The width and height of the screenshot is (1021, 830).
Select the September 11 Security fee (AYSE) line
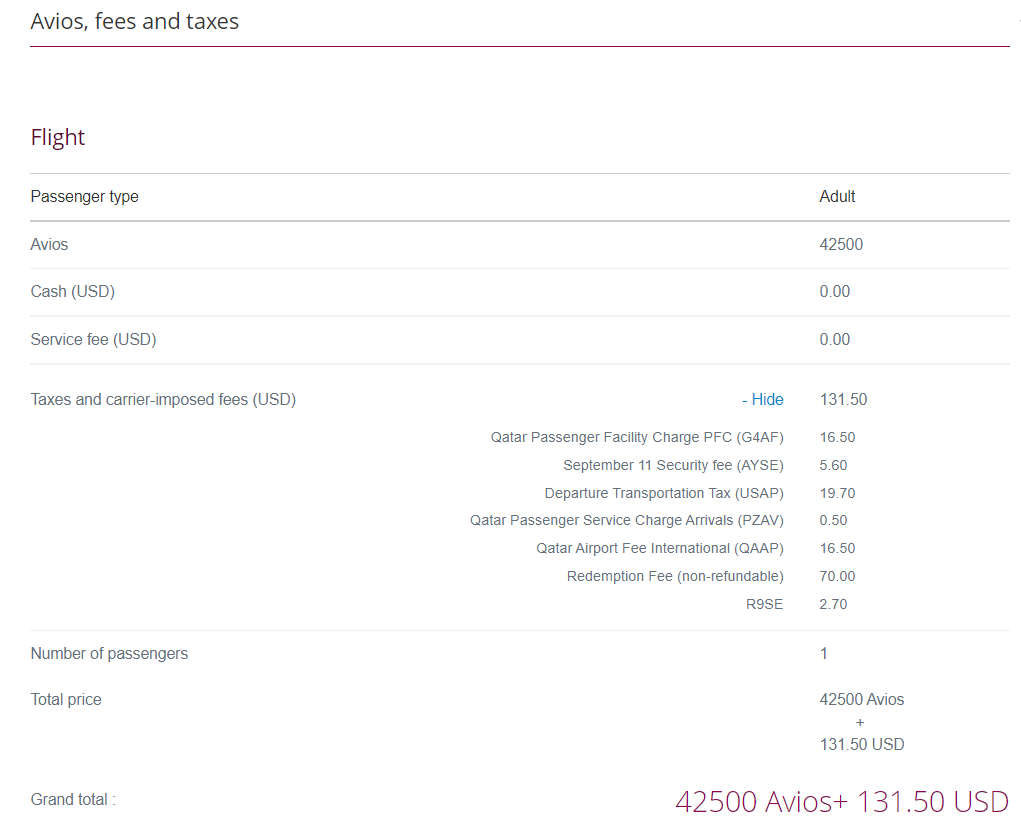672,464
